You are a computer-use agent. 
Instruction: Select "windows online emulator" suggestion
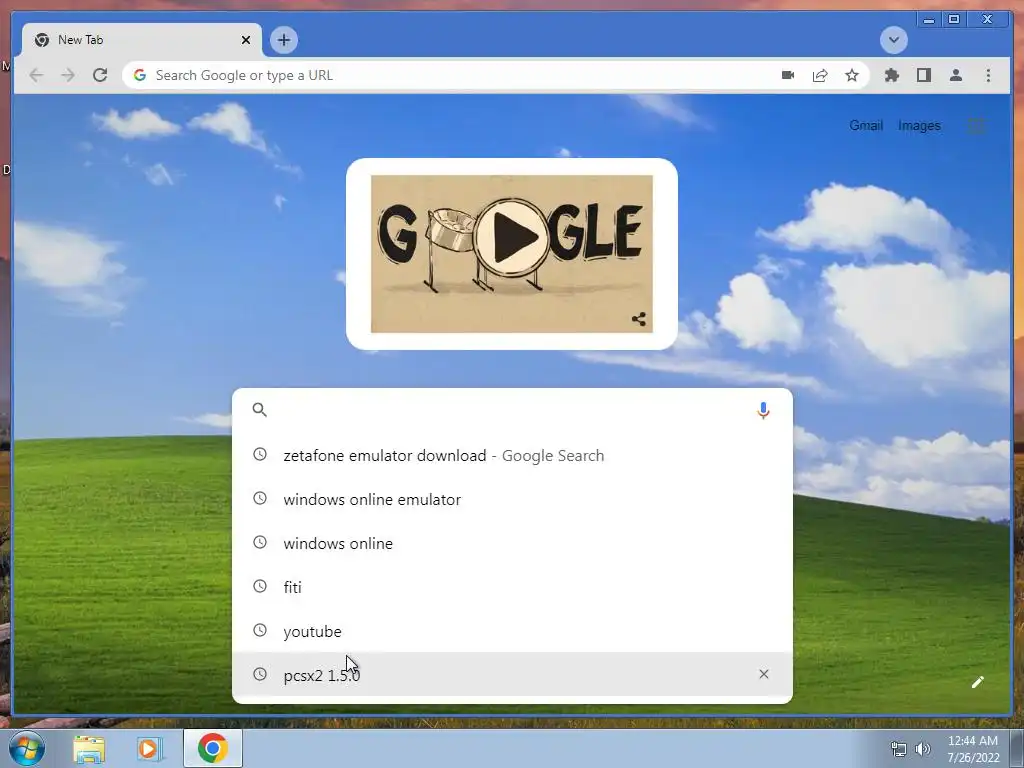coord(512,499)
